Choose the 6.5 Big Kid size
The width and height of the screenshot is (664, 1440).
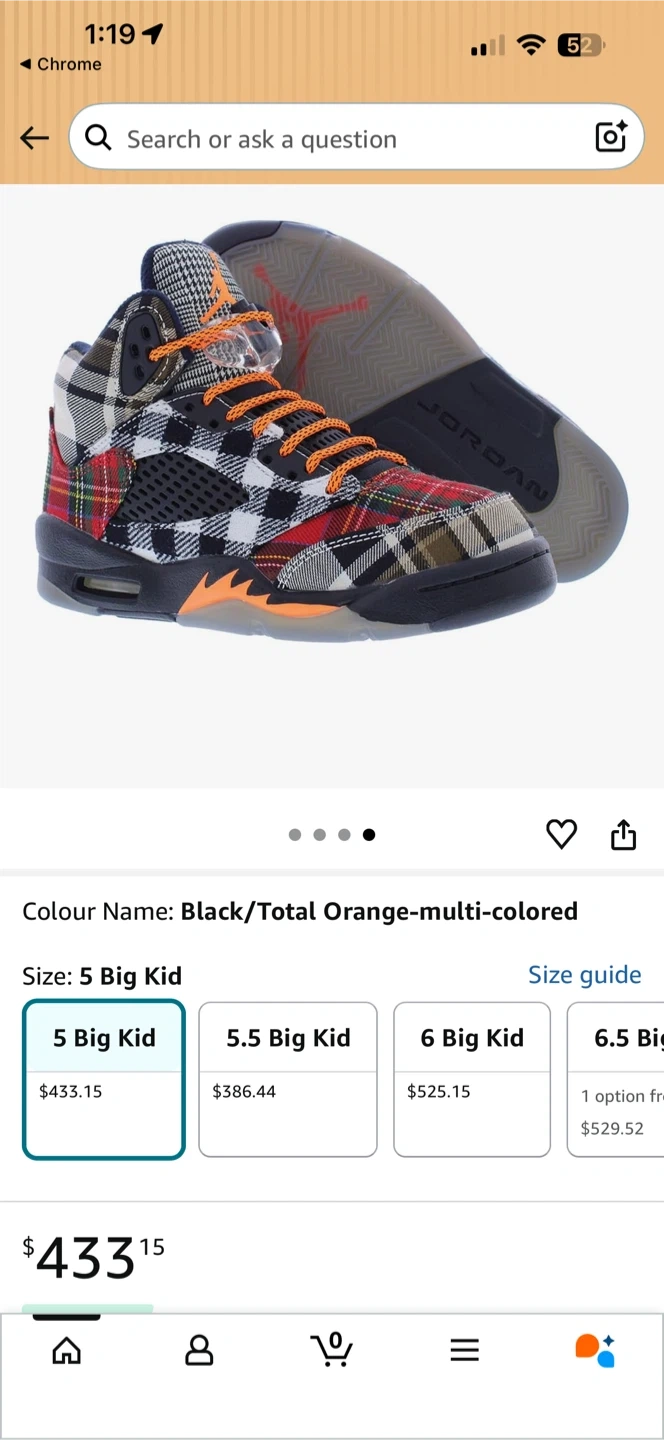click(x=616, y=1079)
